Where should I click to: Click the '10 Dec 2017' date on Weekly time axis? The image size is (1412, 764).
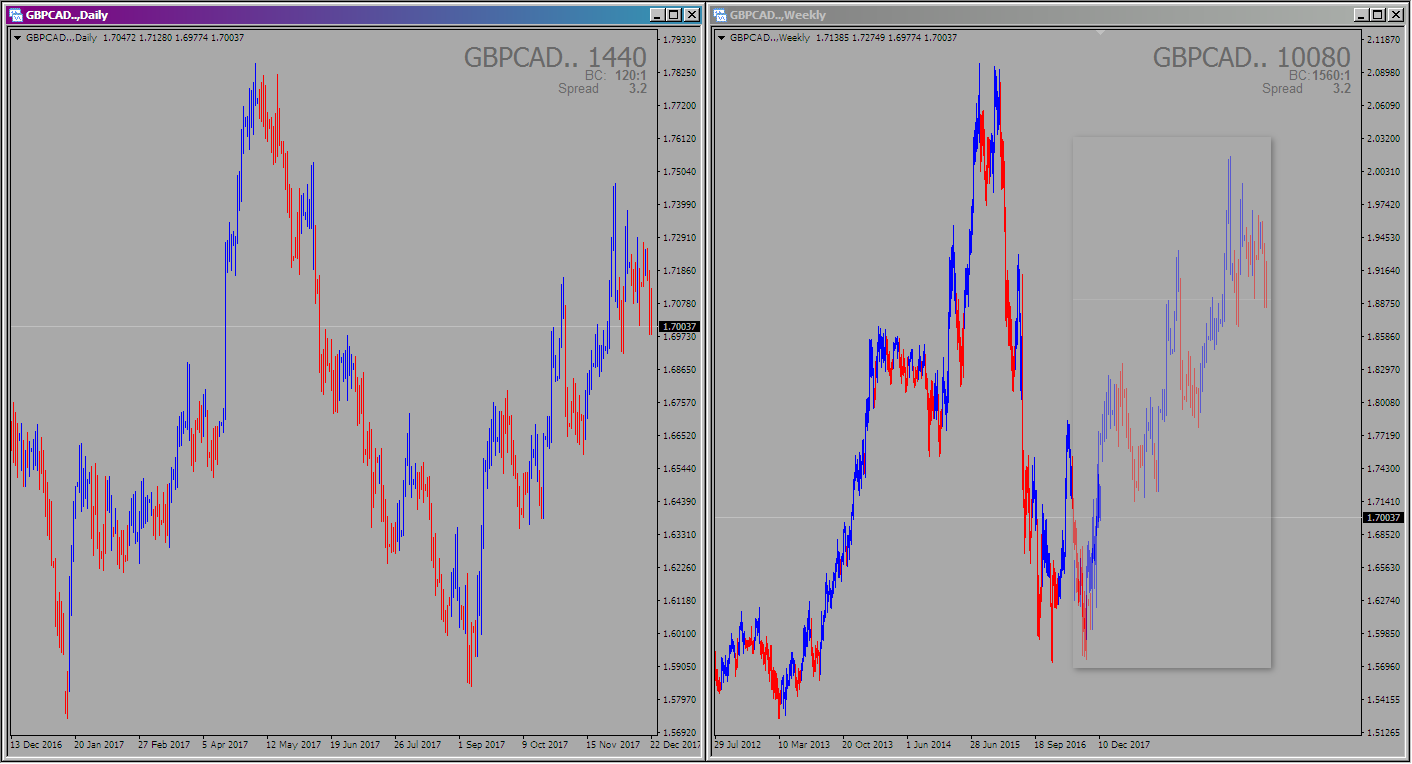[x=1124, y=745]
